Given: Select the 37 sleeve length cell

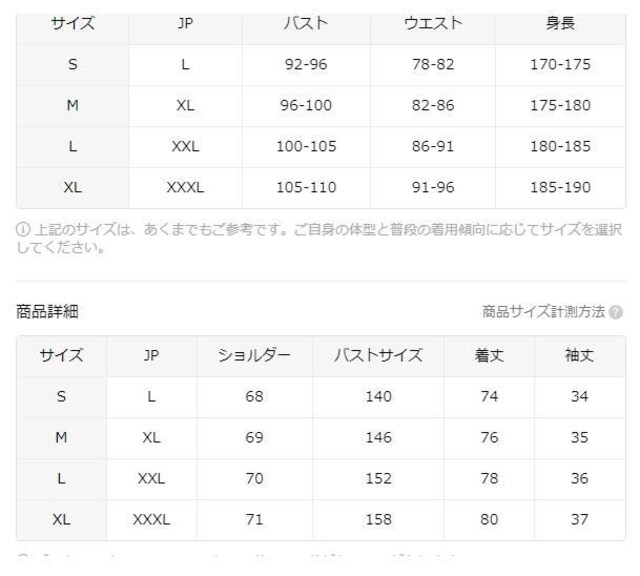Looking at the screenshot, I should (580, 520).
